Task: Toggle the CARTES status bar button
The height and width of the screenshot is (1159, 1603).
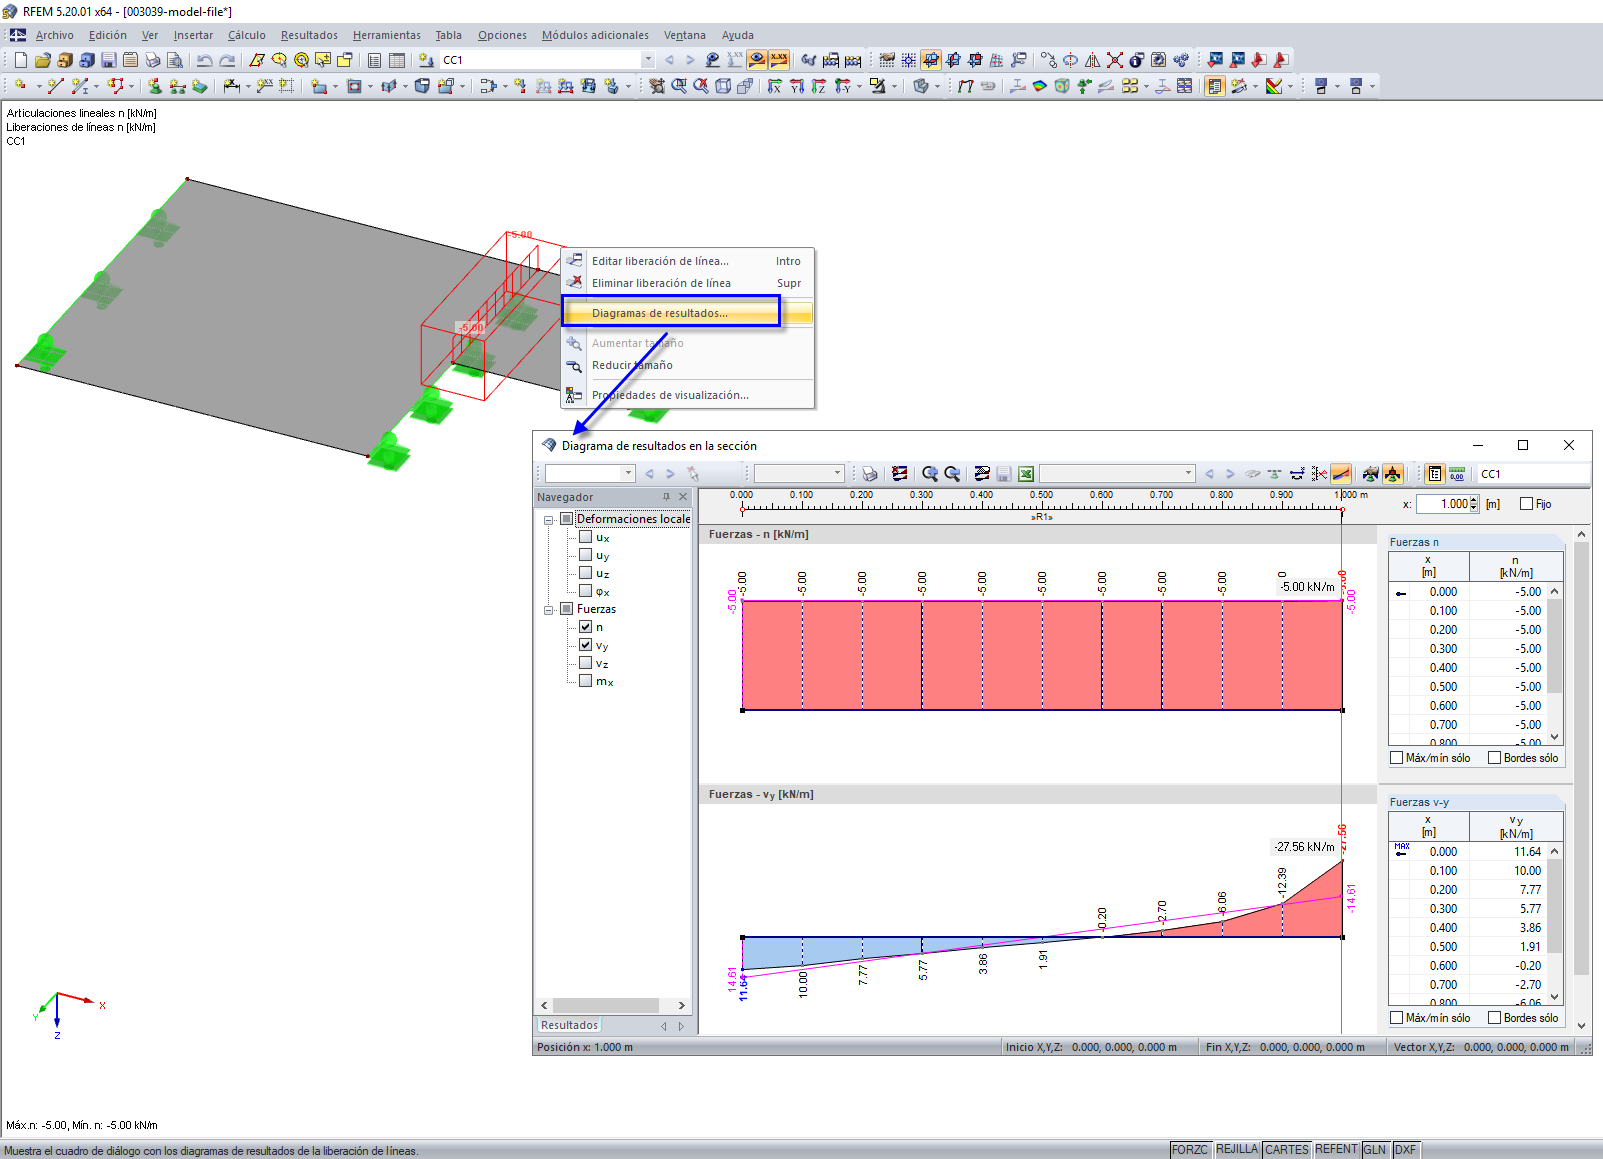Action: 1287,1150
